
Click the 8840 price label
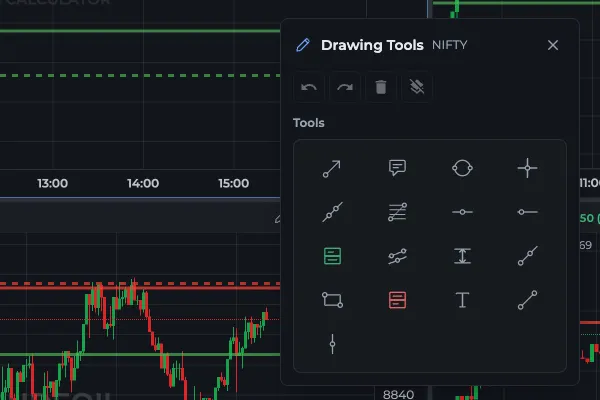pos(398,394)
